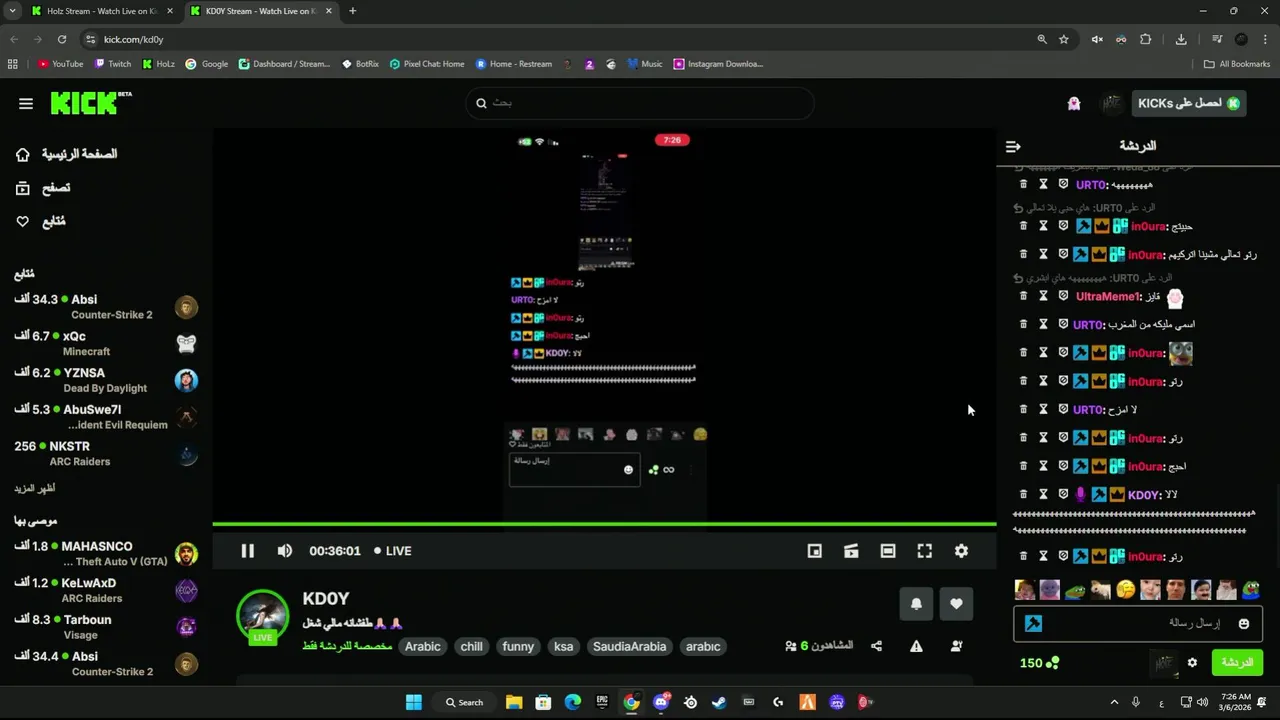This screenshot has height=720, width=1280.
Task: Open moderators icon beside report
Action: 956,646
